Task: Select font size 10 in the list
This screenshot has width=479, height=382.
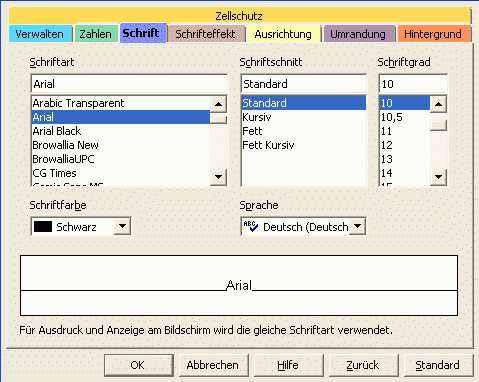Action: (x=405, y=103)
